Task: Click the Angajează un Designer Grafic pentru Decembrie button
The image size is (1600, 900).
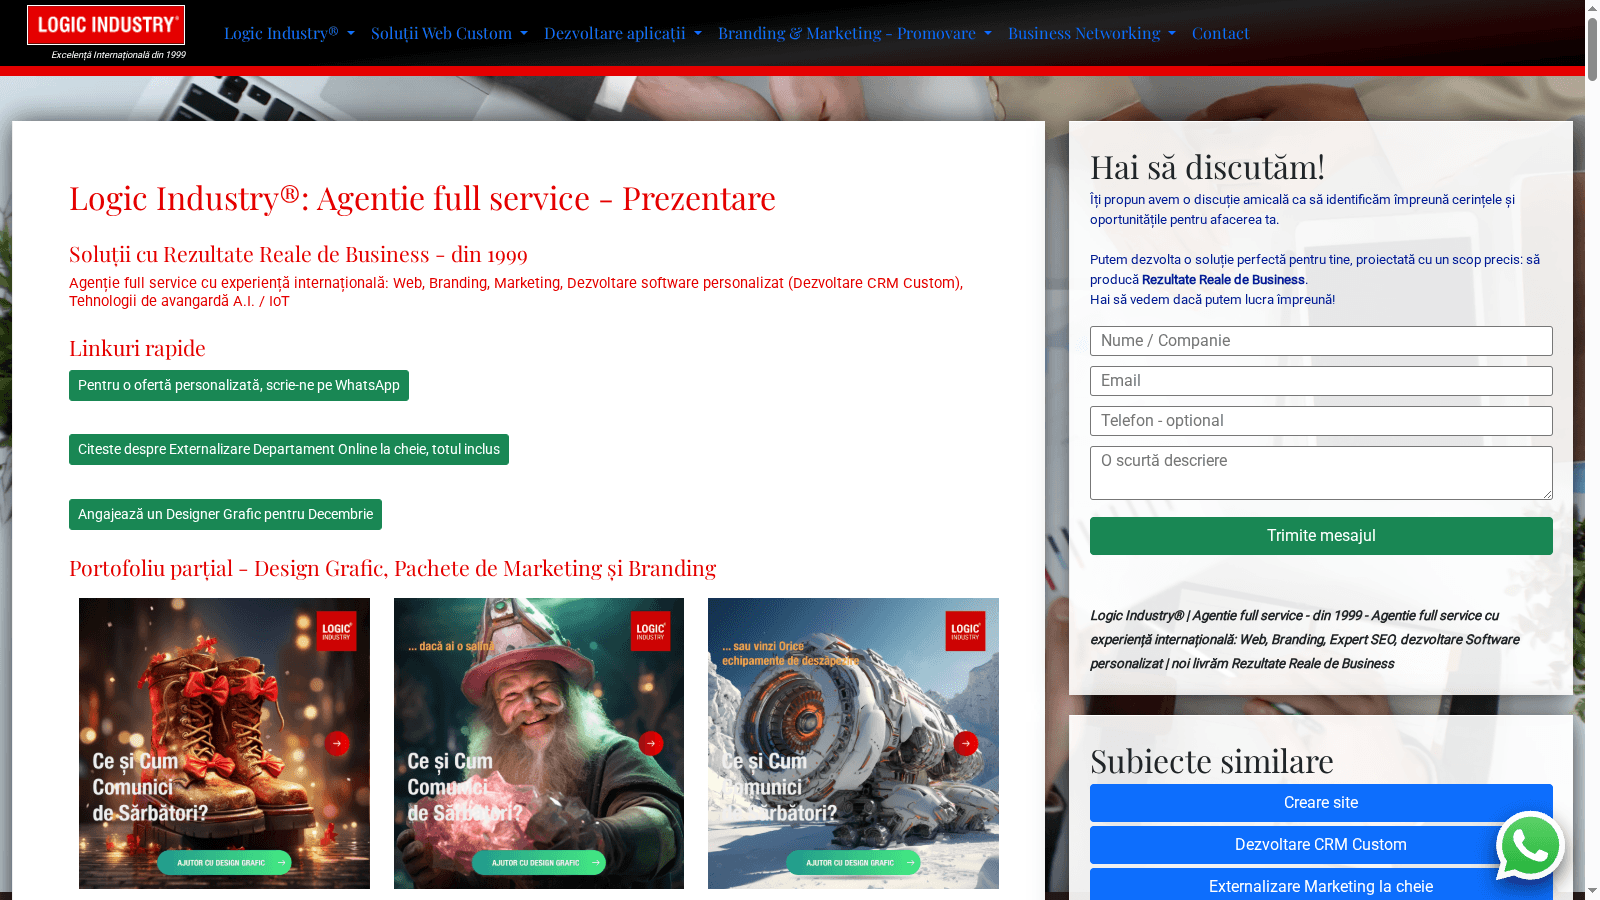Action: [x=225, y=514]
